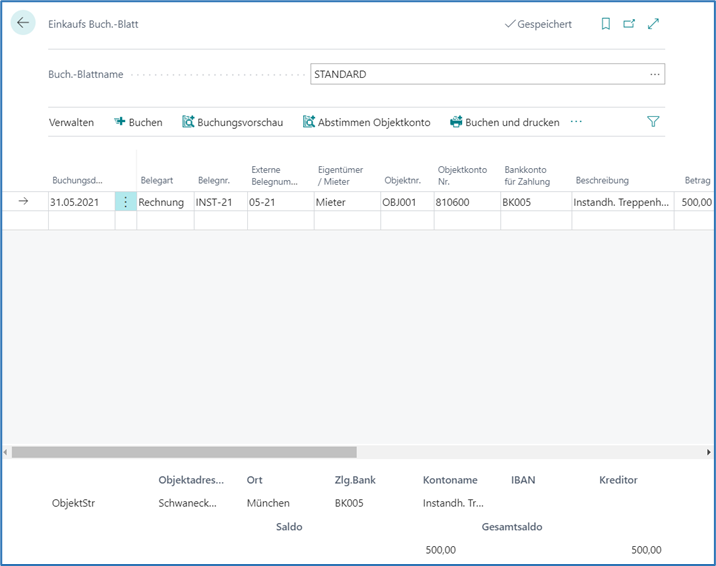
Task: Open Buchungsvorschau posting preview
Action: click(x=233, y=122)
